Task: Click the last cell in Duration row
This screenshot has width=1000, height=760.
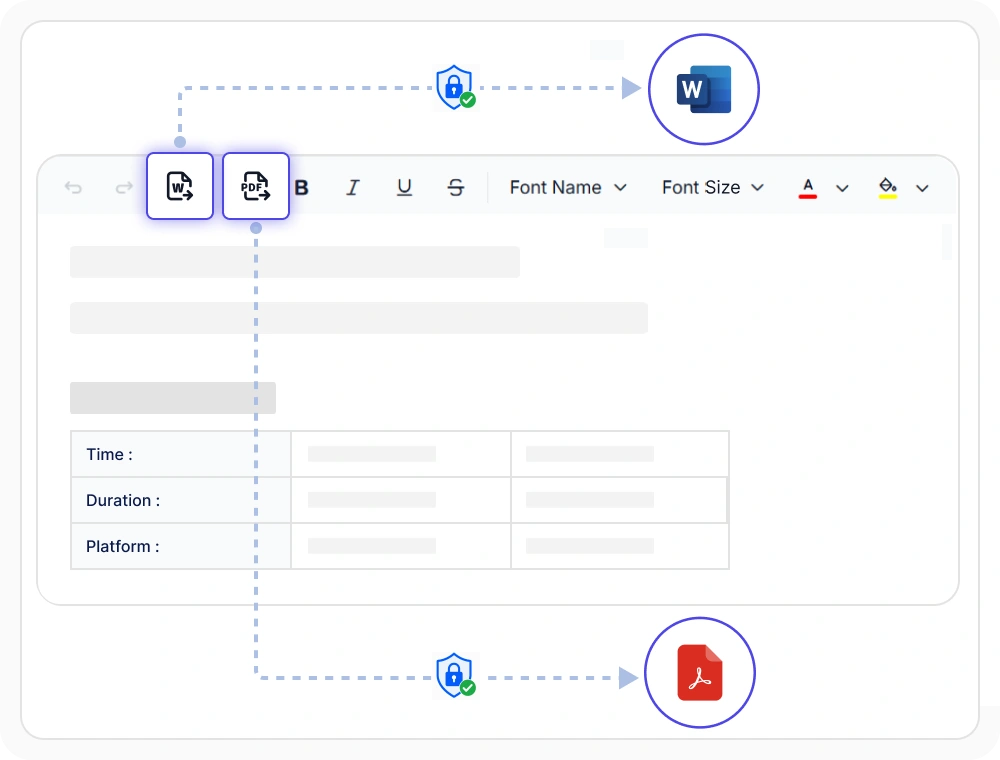Action: point(619,500)
